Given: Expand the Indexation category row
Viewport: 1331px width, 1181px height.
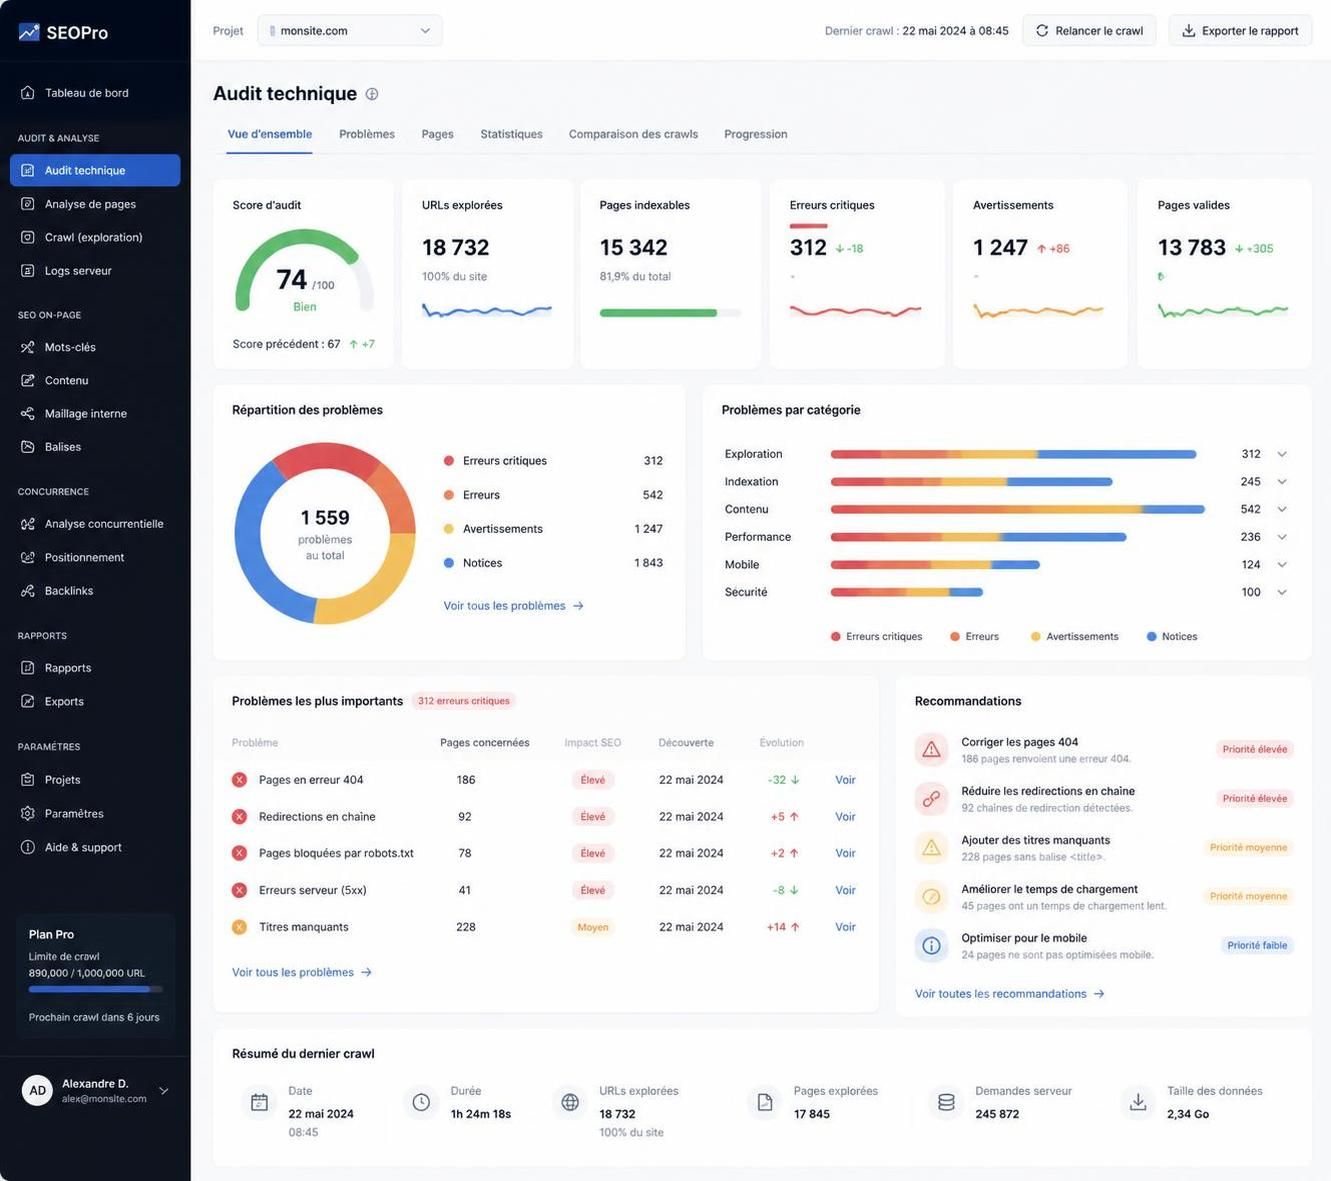Looking at the screenshot, I should (1282, 482).
